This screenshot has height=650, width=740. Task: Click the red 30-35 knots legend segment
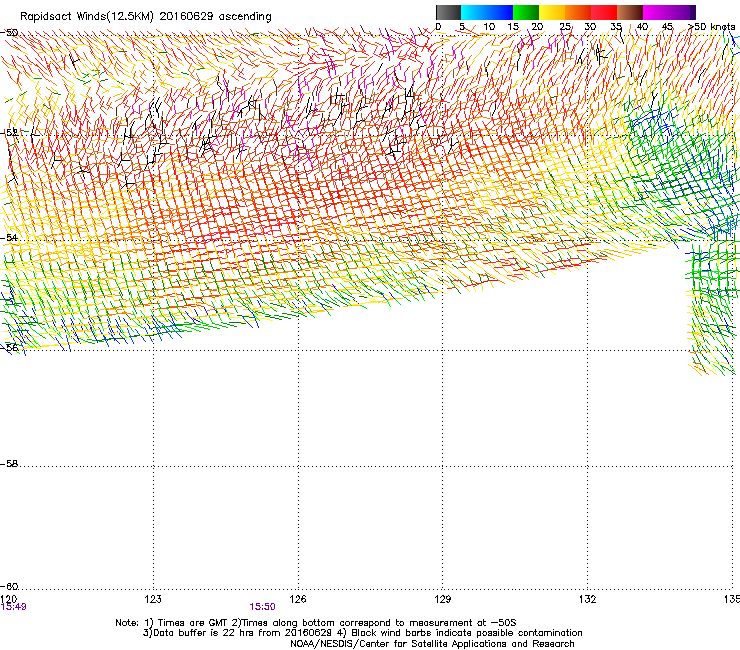(604, 12)
